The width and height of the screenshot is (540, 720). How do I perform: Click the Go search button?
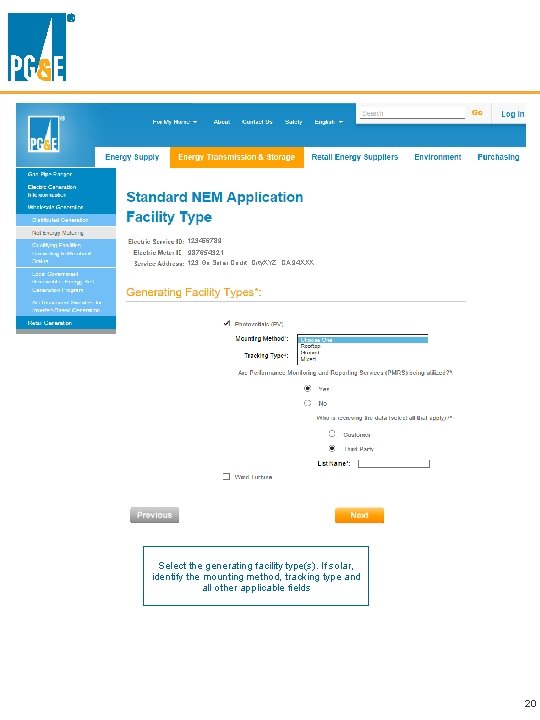[x=477, y=112]
